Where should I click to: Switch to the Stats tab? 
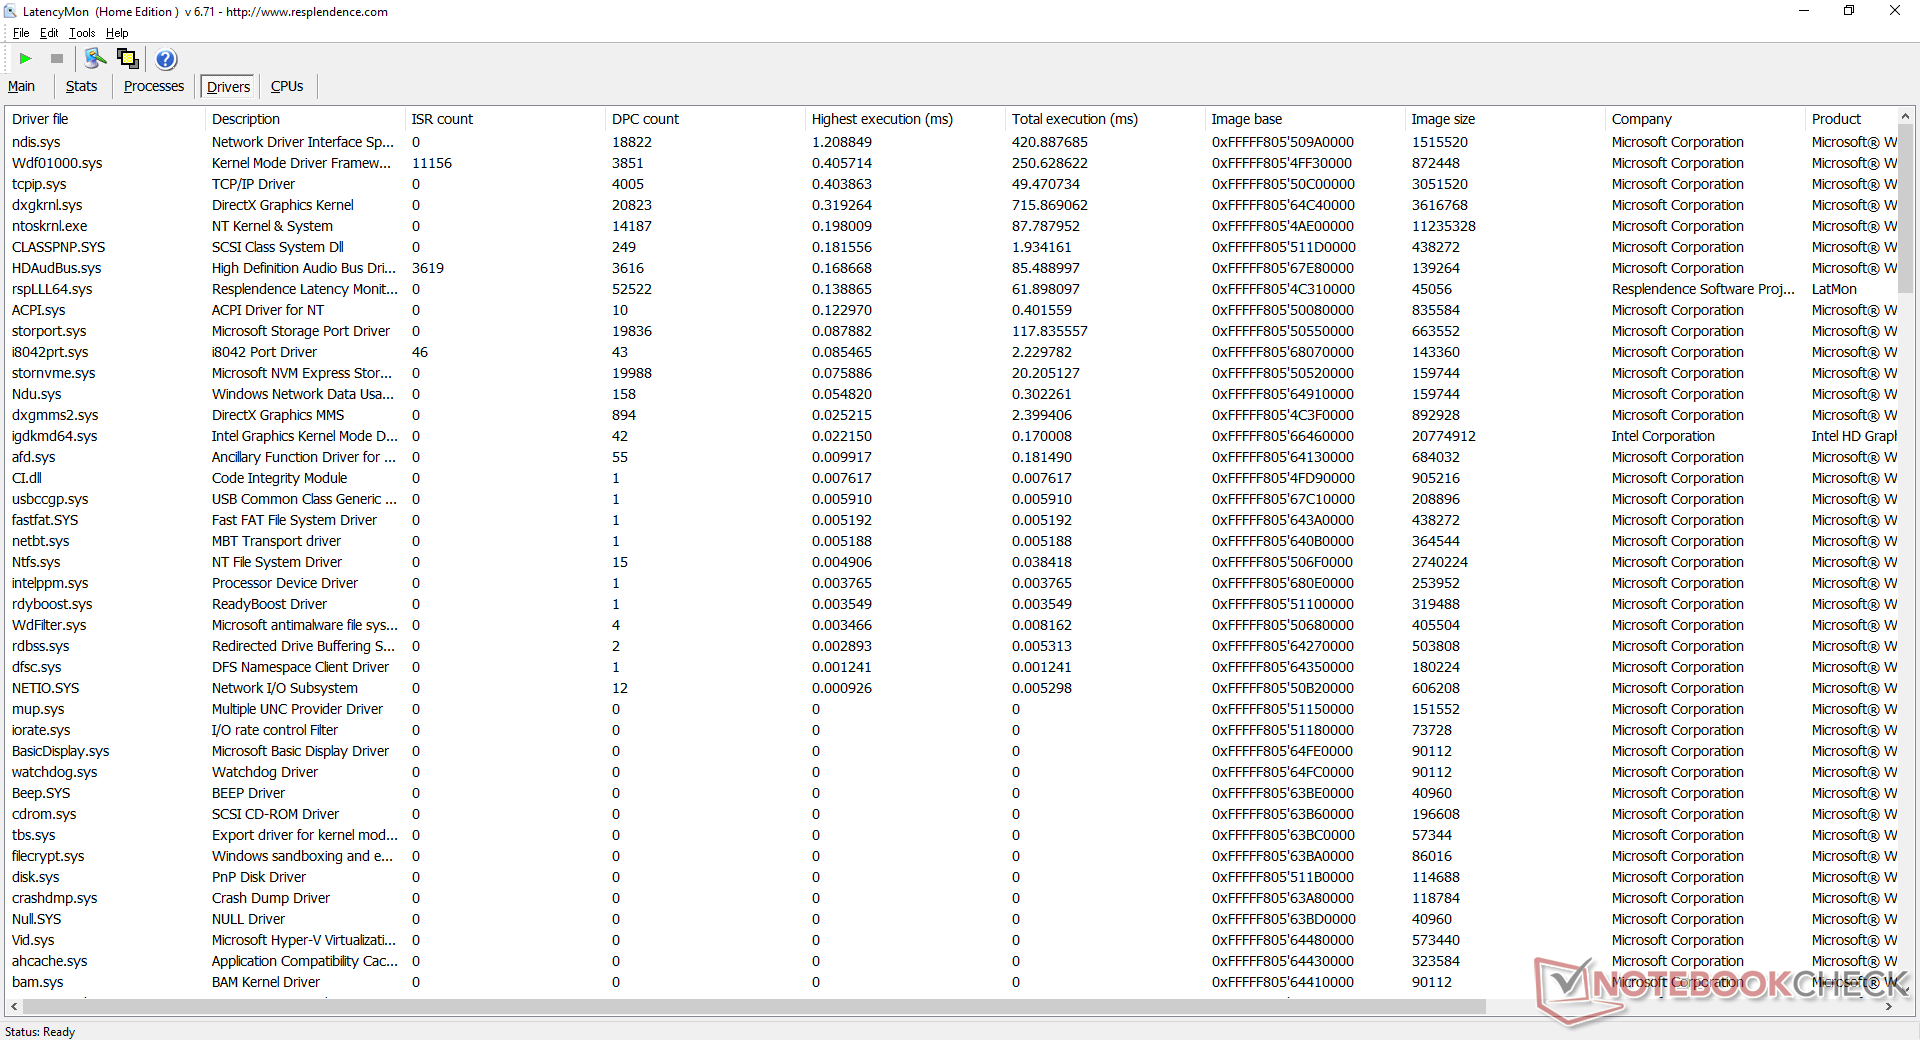tap(81, 86)
